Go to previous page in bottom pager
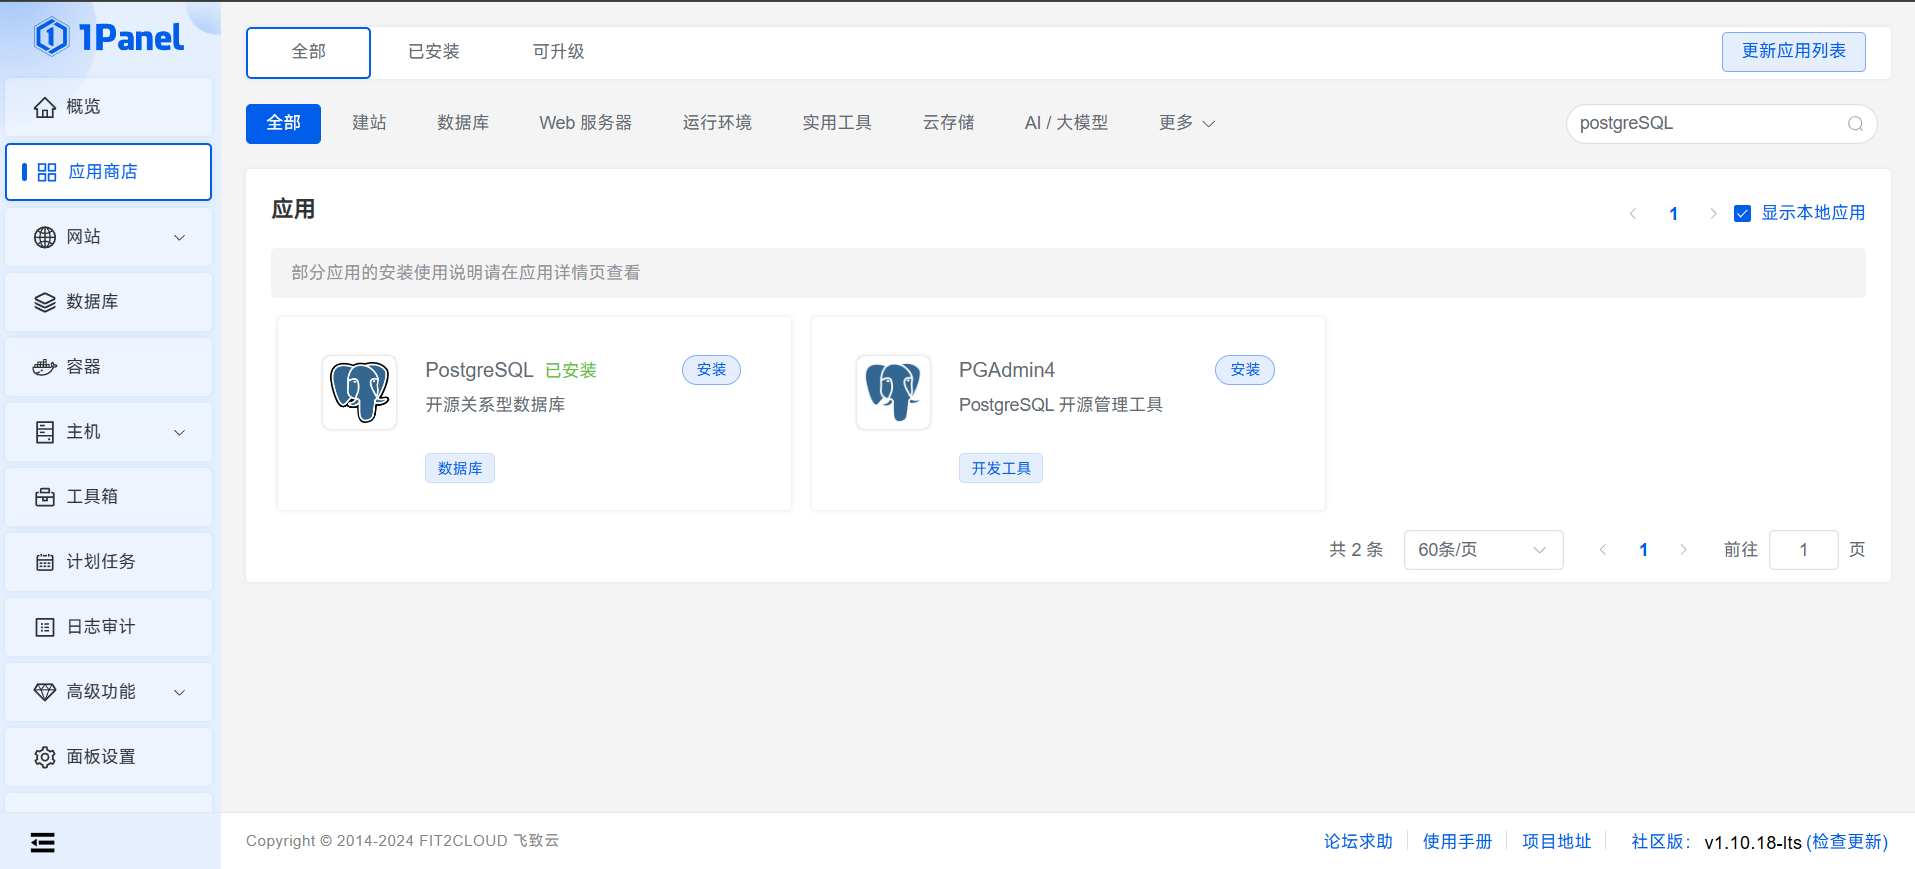Image resolution: width=1915 pixels, height=869 pixels. pyautogui.click(x=1603, y=550)
